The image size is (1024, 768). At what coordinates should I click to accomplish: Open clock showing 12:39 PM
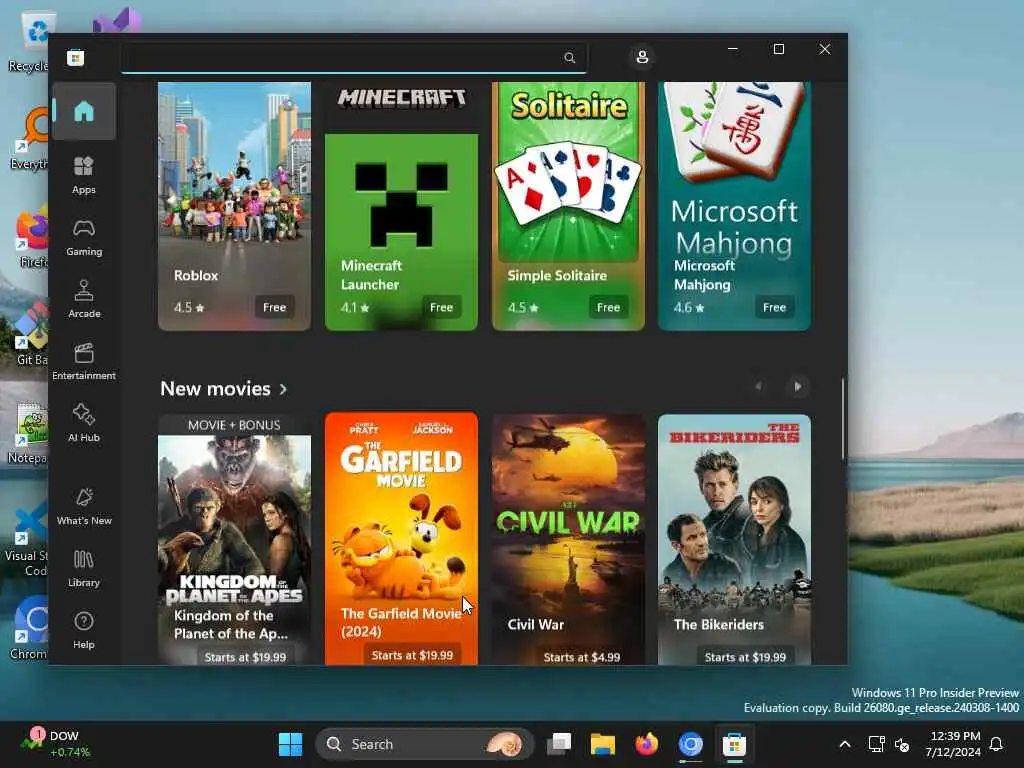click(953, 744)
